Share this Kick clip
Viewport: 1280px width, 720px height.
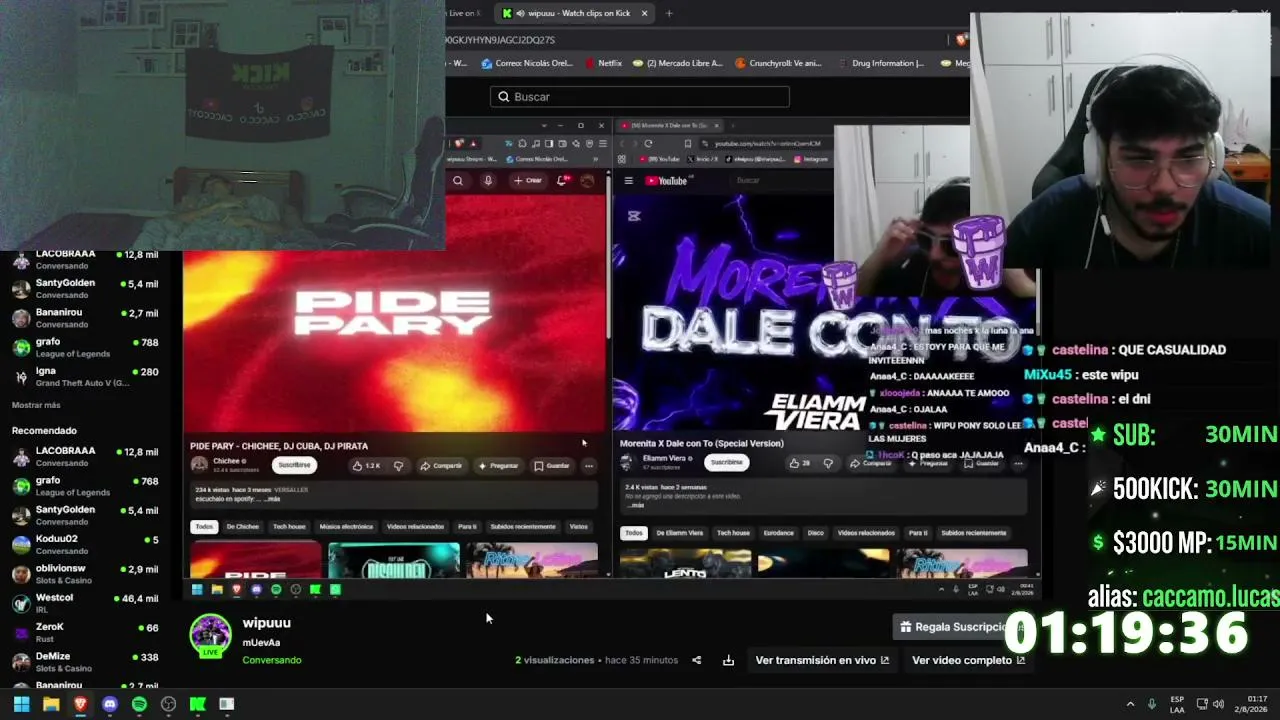point(697,660)
